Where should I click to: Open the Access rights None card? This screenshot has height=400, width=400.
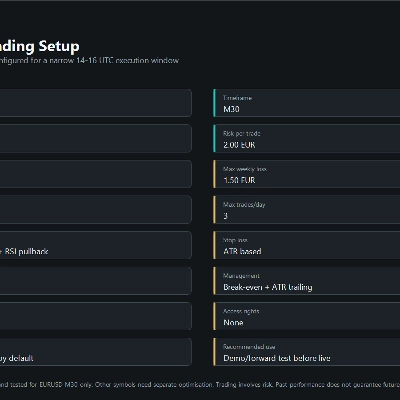[x=307, y=316]
